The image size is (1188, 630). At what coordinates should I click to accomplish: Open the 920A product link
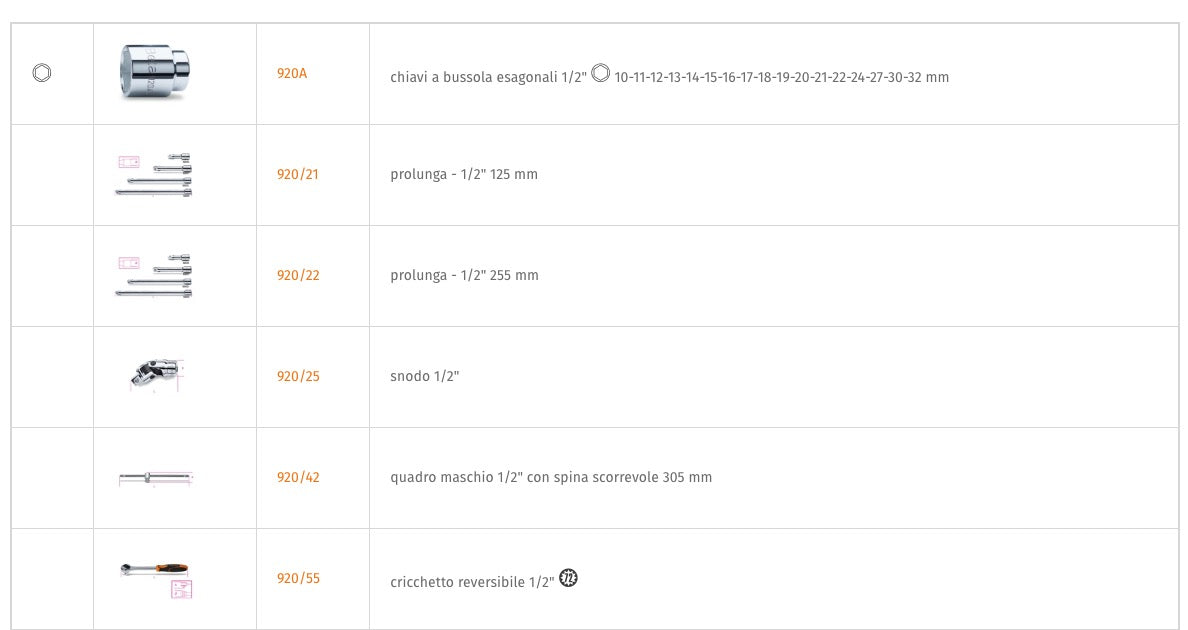[292, 73]
